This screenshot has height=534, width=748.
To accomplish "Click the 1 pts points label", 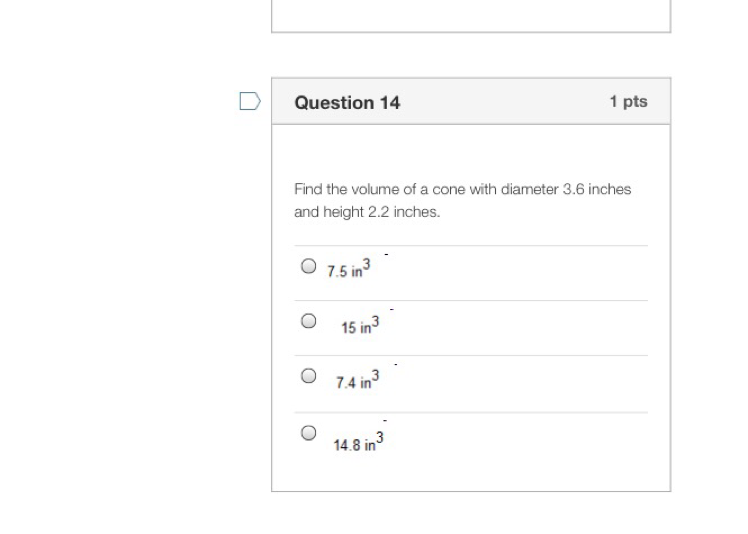I will pos(628,101).
